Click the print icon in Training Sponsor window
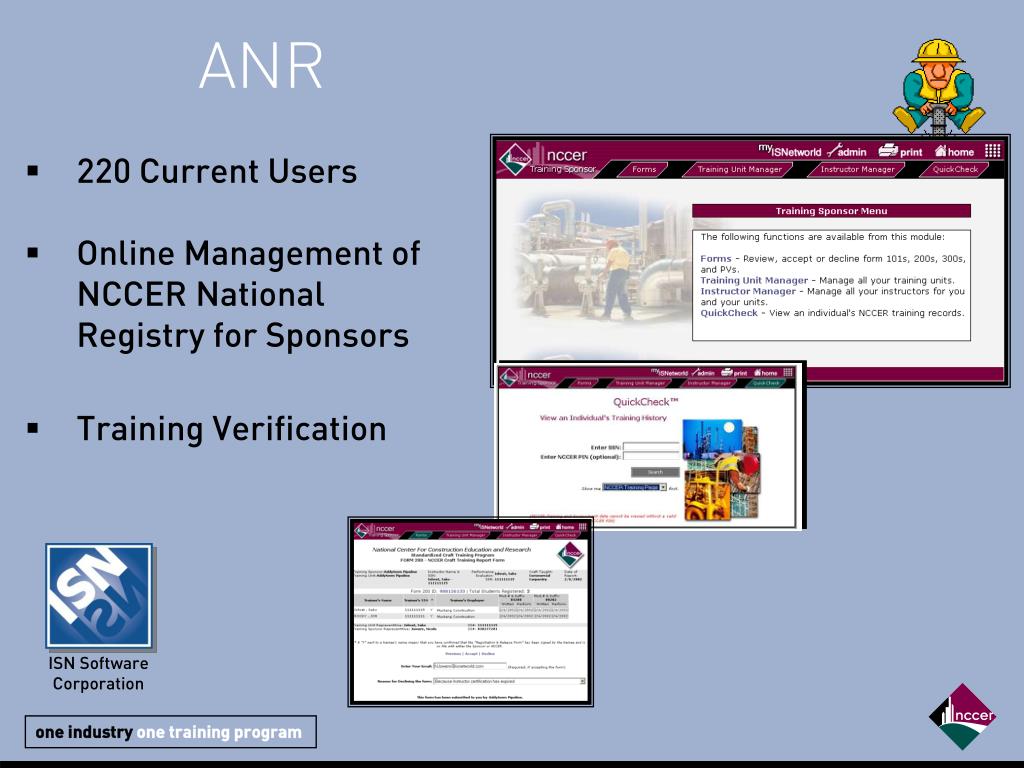This screenshot has height=768, width=1024. click(x=900, y=152)
